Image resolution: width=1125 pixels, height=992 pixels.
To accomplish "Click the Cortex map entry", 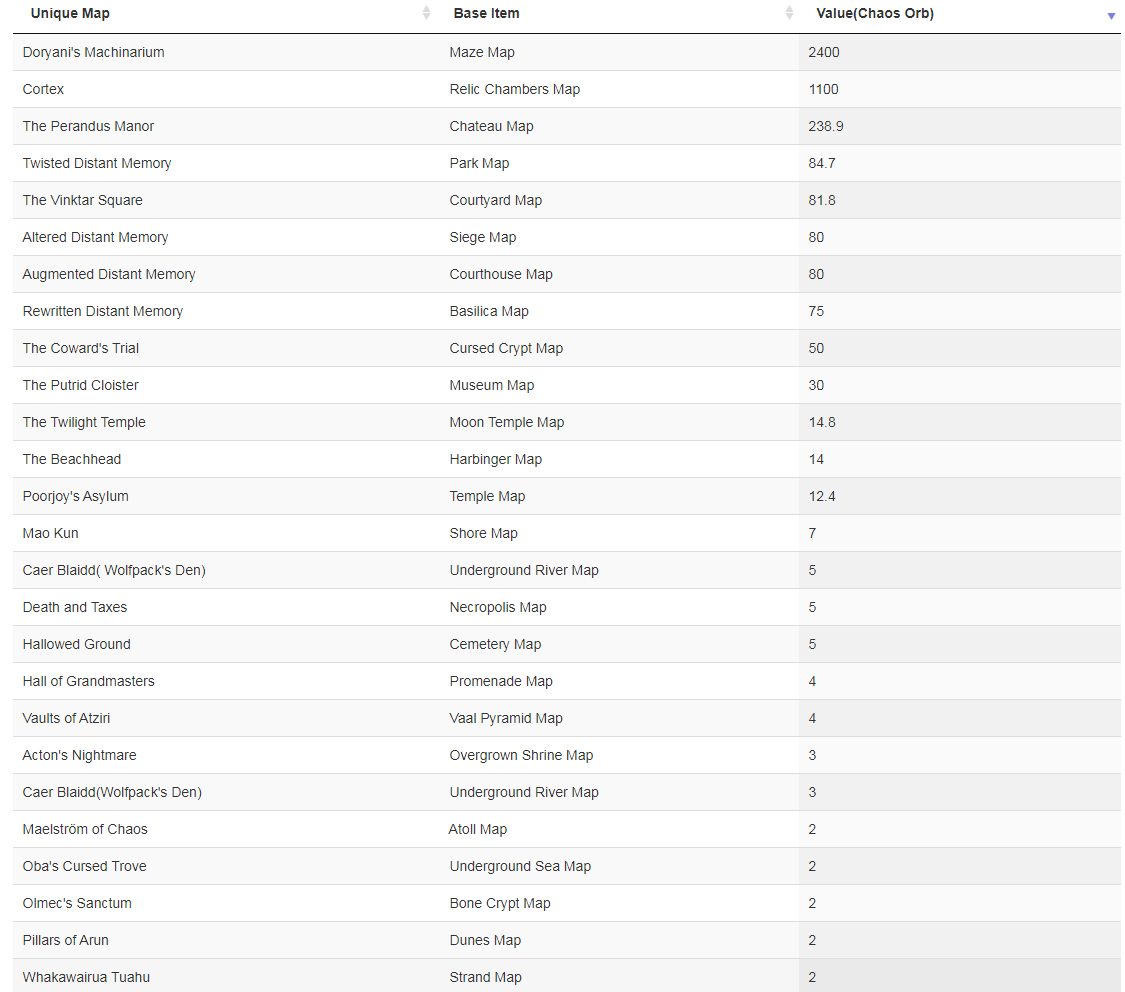I will coord(43,89).
